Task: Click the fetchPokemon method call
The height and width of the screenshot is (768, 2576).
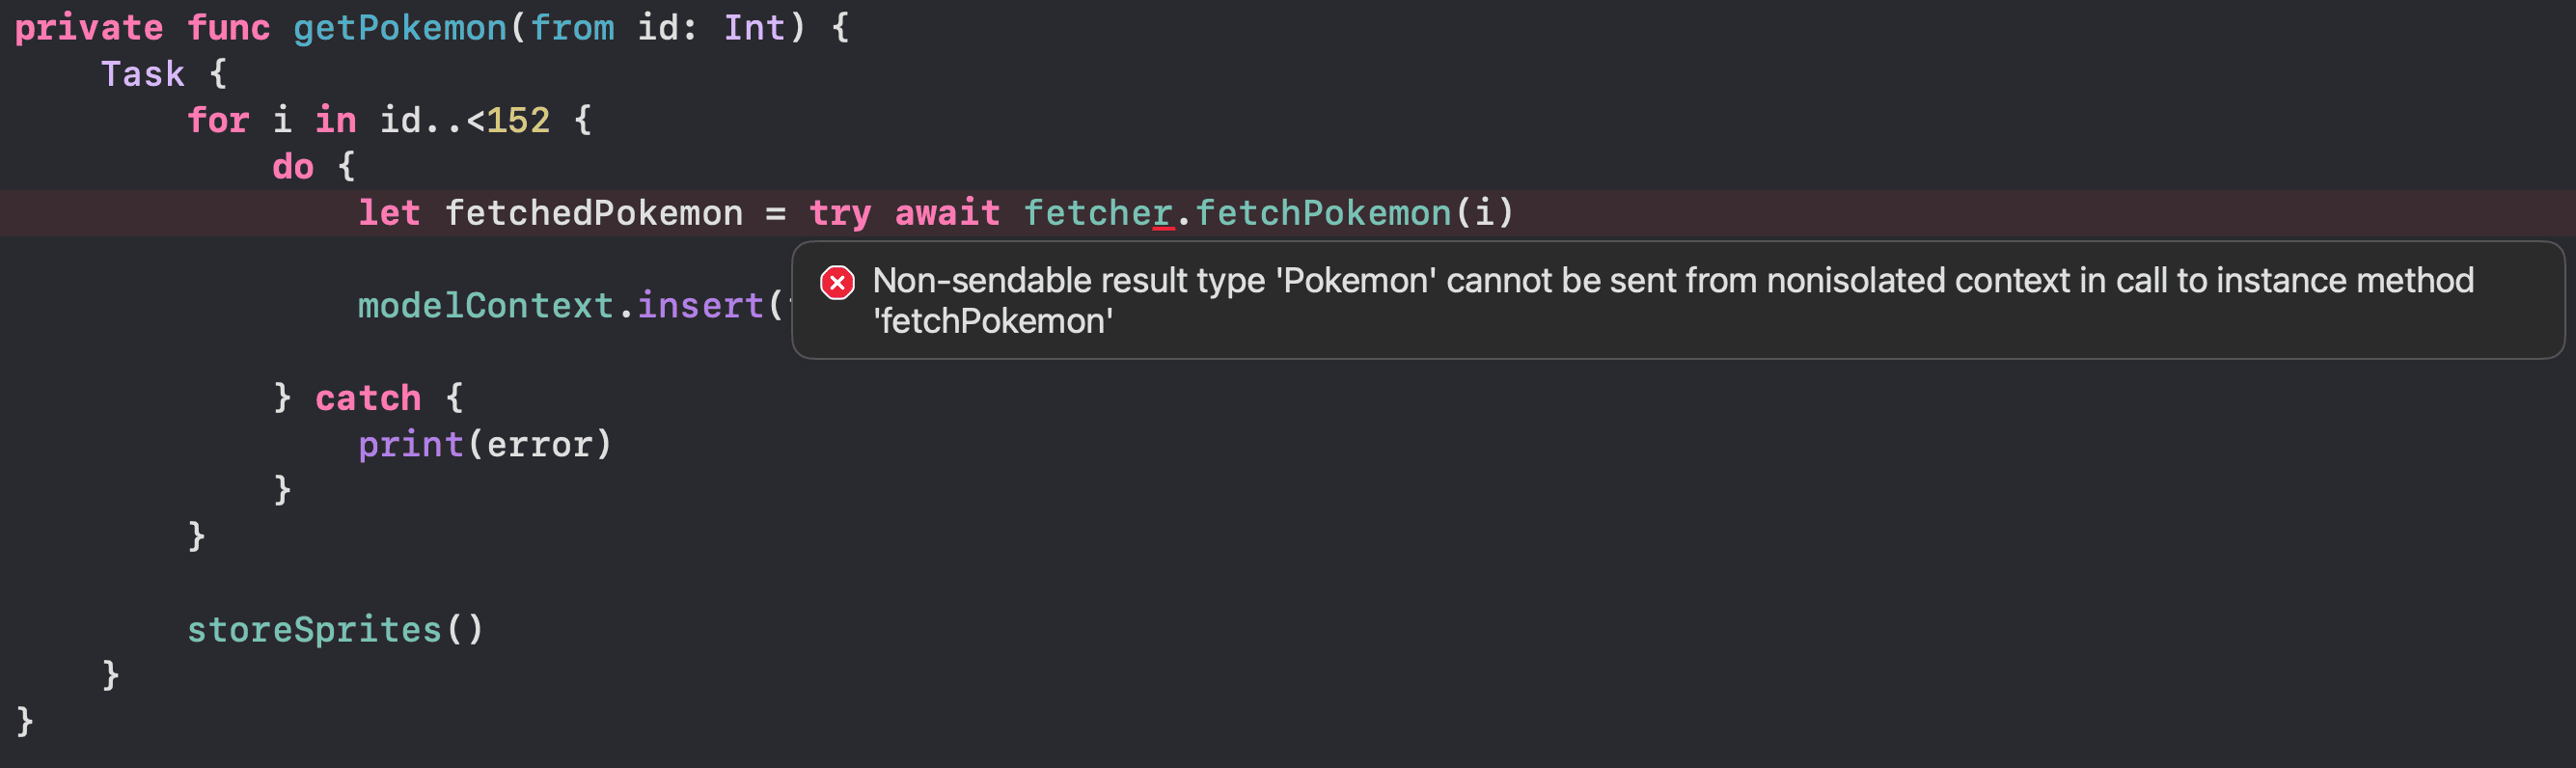Action: (1323, 213)
